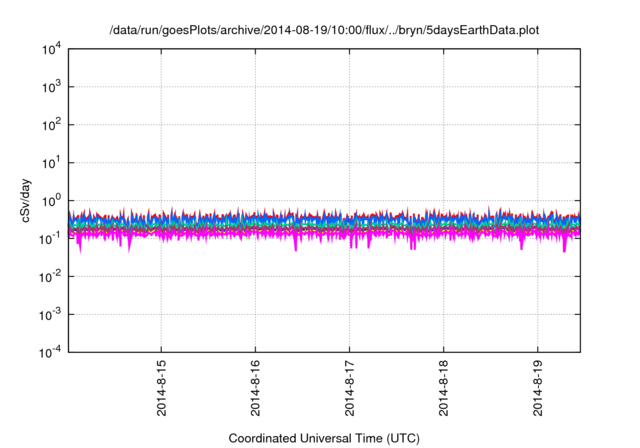Click the 2014-8-19 date label

538,388
